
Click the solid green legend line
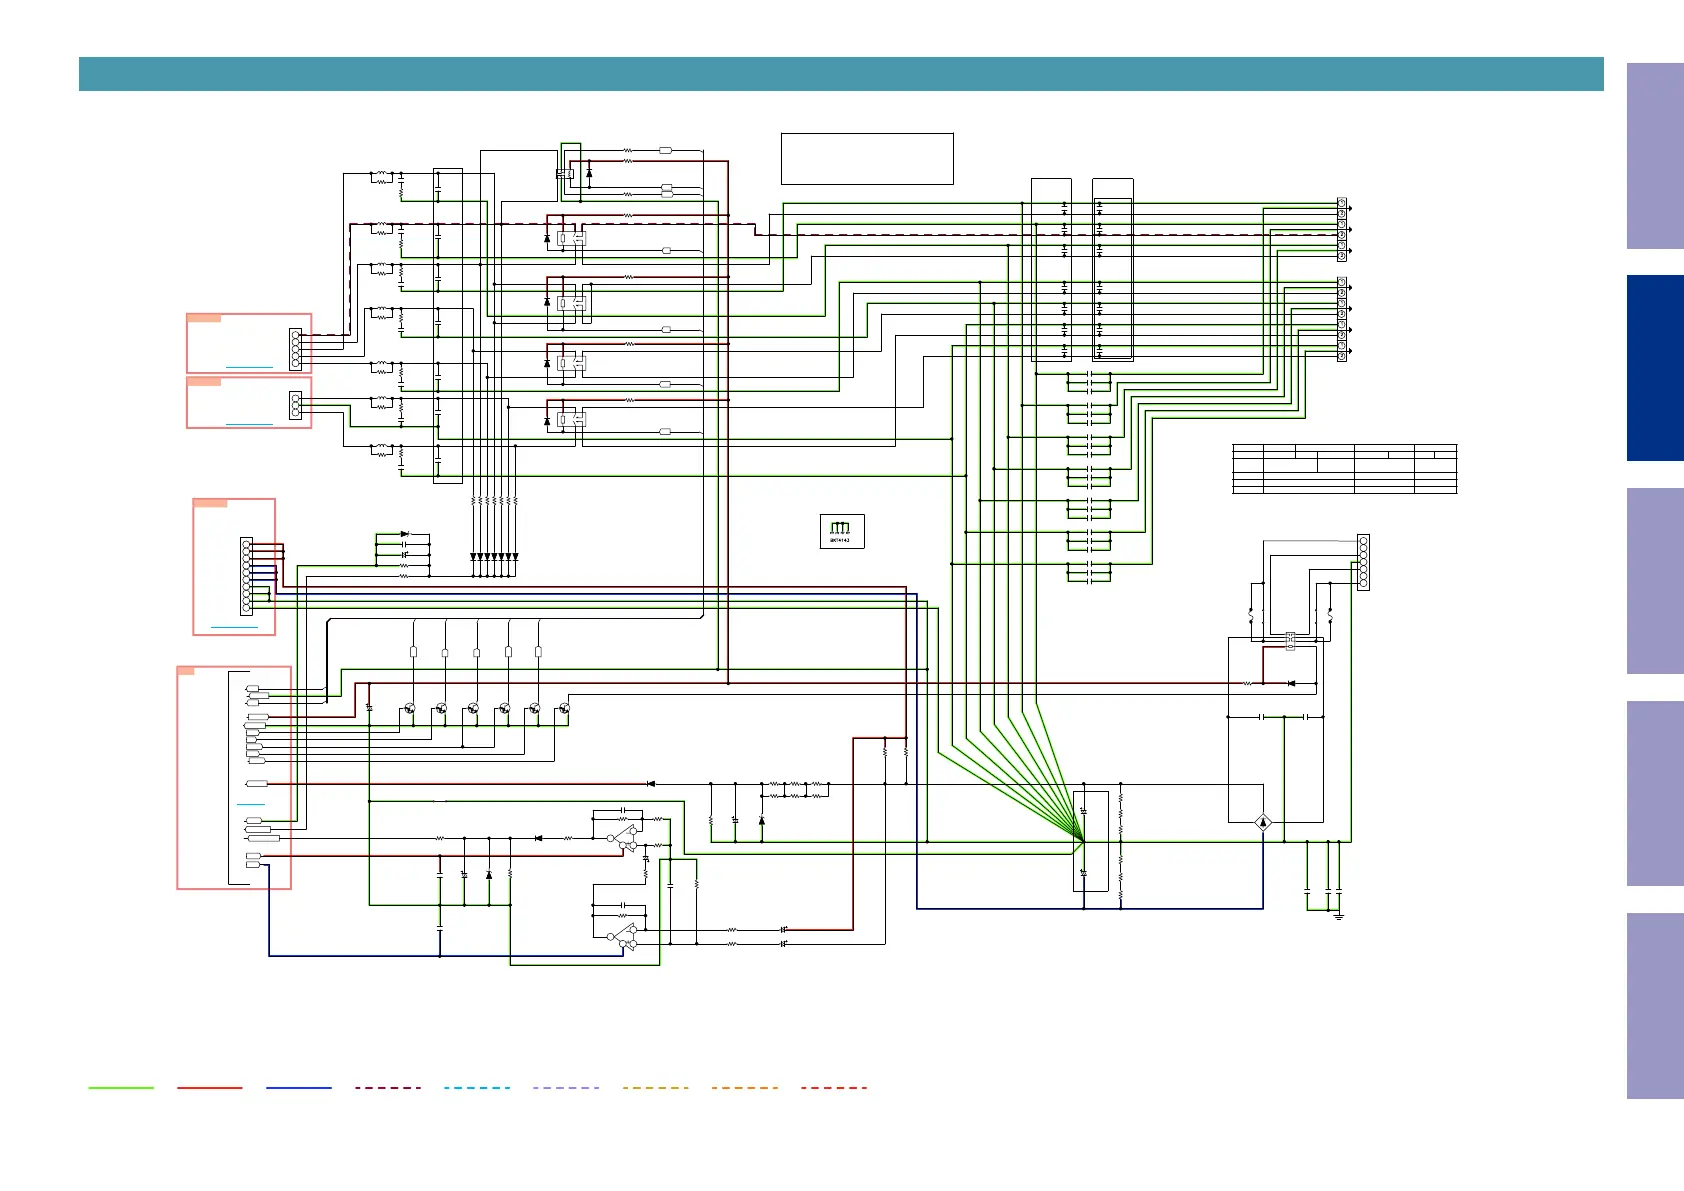point(121,1087)
